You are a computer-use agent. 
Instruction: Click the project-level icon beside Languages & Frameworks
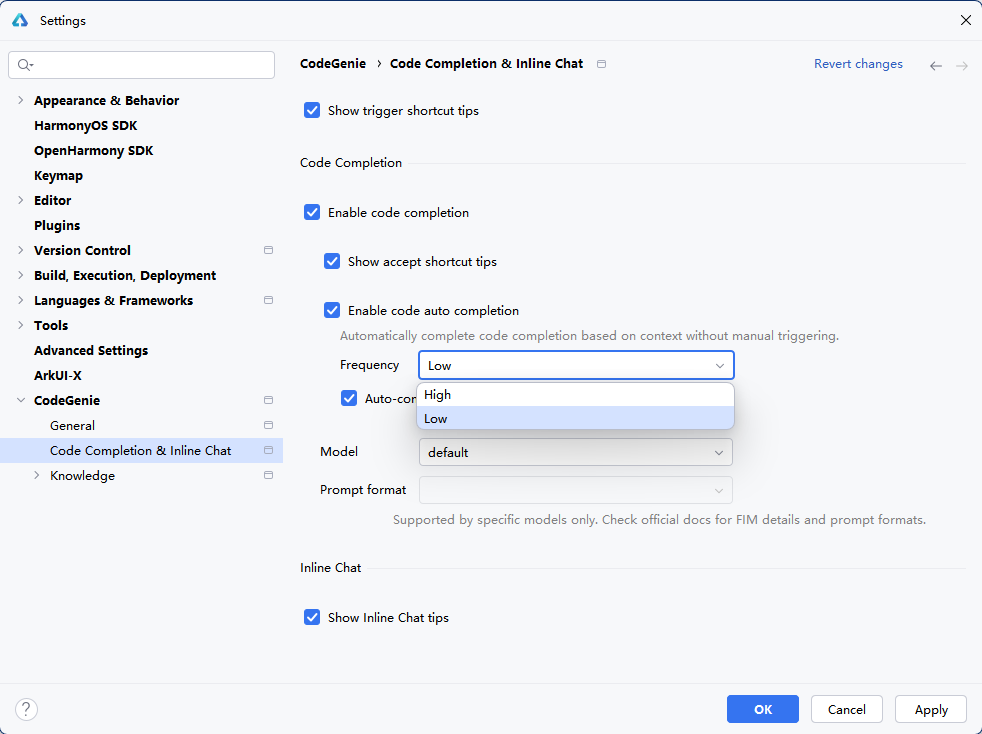pos(268,300)
